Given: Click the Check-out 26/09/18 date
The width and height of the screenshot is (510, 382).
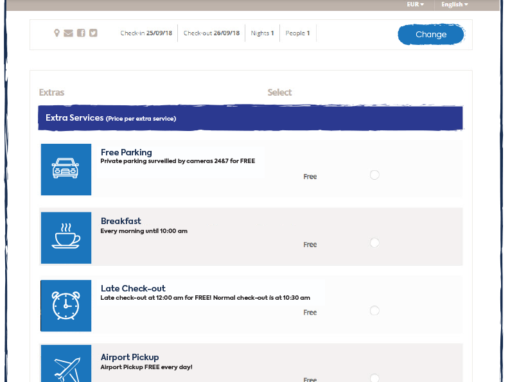Looking at the screenshot, I should click(x=211, y=33).
